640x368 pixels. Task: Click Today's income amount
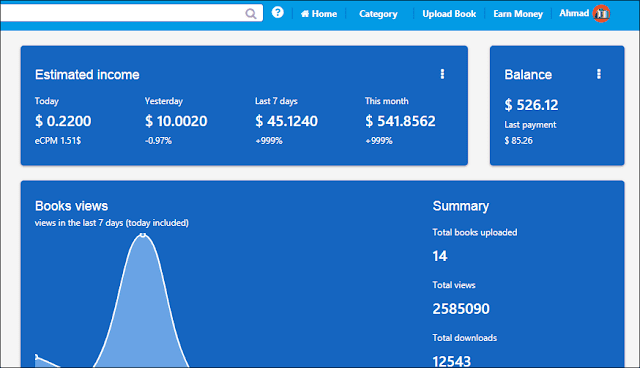63,121
